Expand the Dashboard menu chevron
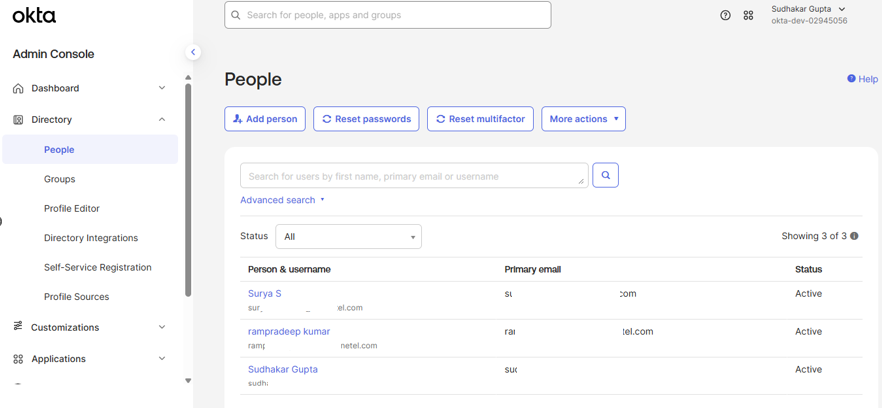The height and width of the screenshot is (408, 882). [162, 88]
